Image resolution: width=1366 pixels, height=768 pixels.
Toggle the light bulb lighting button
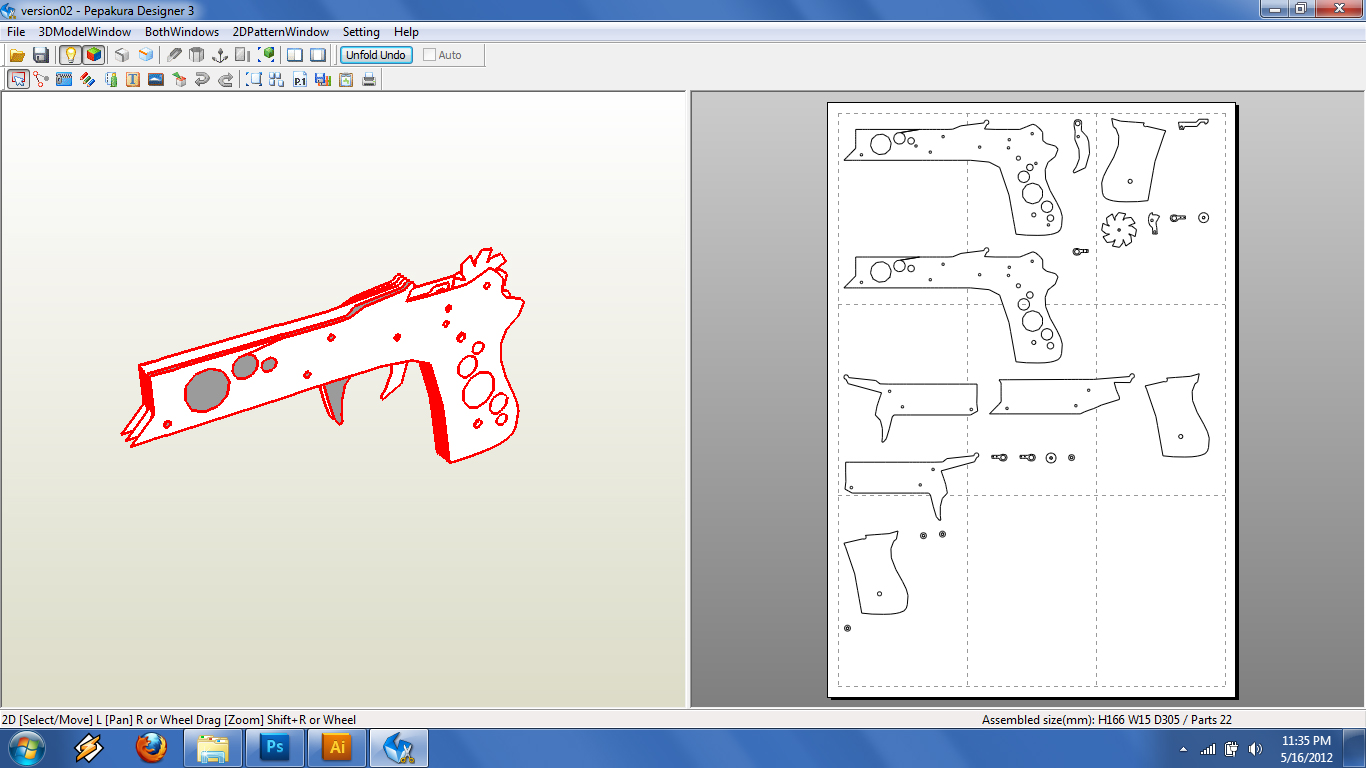[x=70, y=55]
